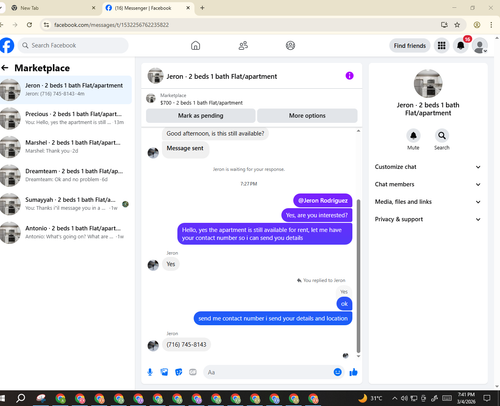The image size is (500, 406).
Task: Open the Chrome profile icon
Action: 477,25
